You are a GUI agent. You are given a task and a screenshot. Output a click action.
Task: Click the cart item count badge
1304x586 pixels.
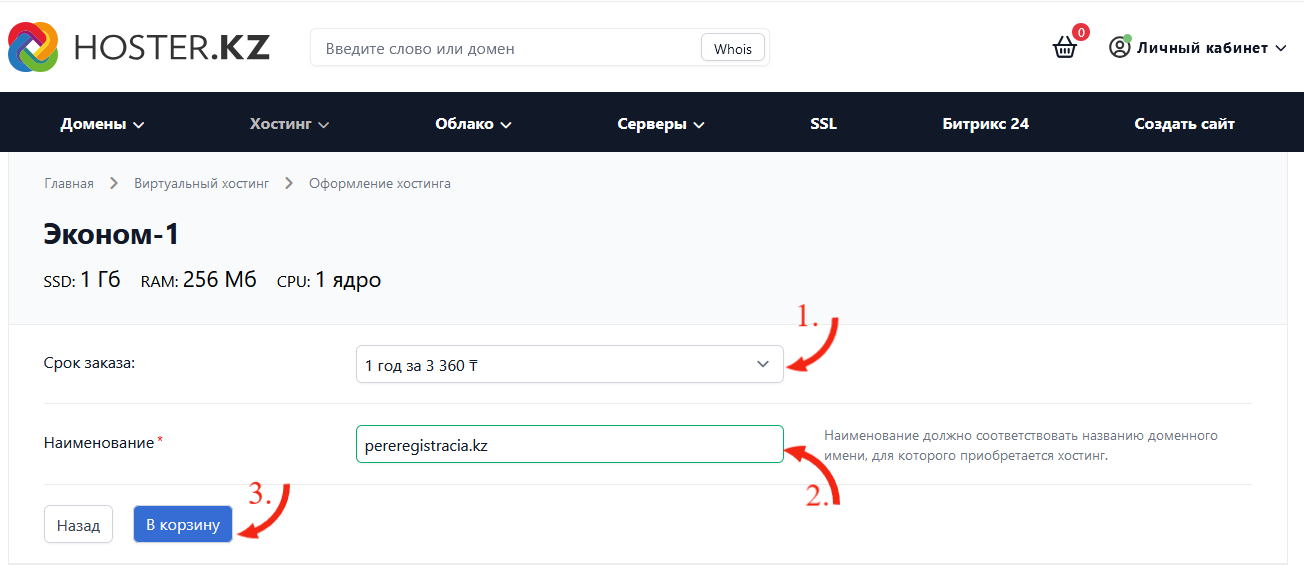[1080, 32]
